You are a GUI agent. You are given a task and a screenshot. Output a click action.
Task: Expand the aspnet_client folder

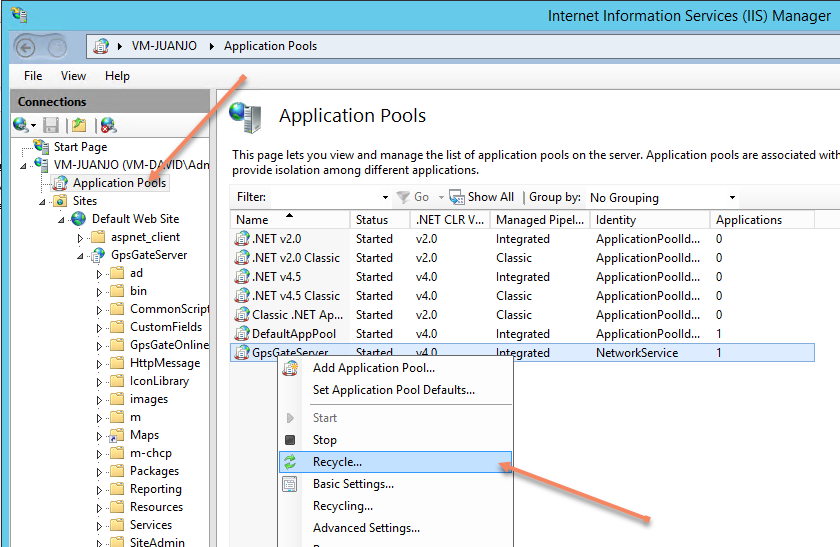tap(80, 237)
